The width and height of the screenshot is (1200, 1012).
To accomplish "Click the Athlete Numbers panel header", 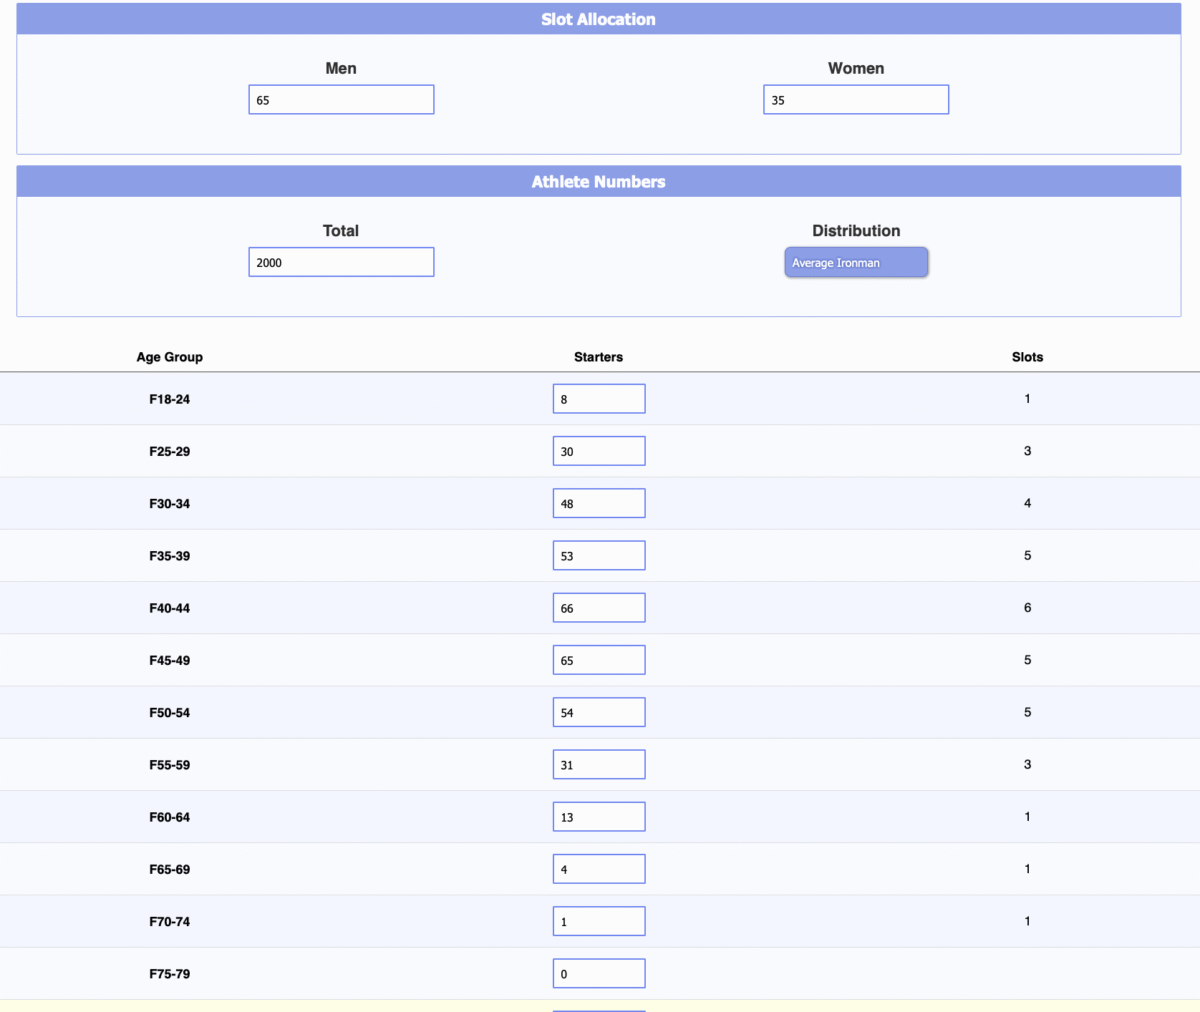I will pyautogui.click(x=598, y=182).
